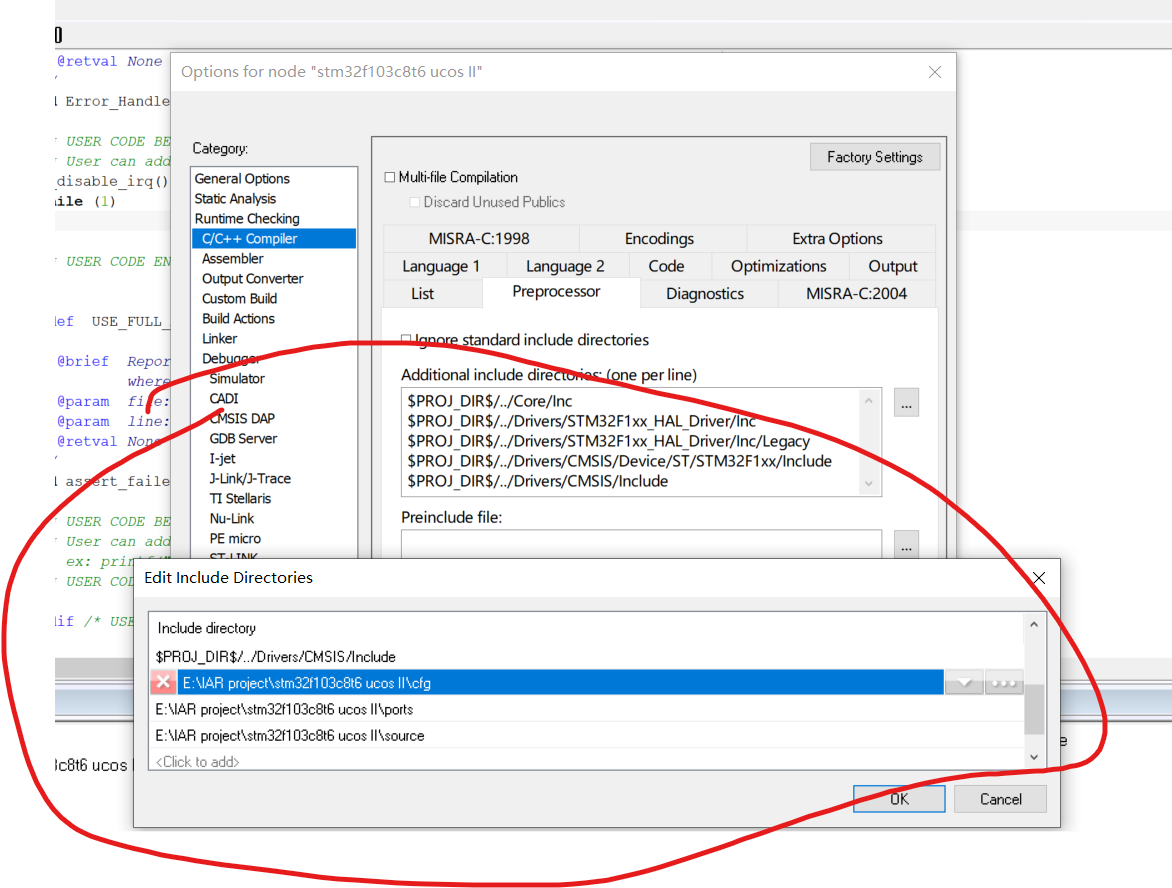Screen dimensions: 1172x888
Task: Select $PROJ_DIR$/../Drivers/CMSIS/Include row in edit list
Action: 587,656
